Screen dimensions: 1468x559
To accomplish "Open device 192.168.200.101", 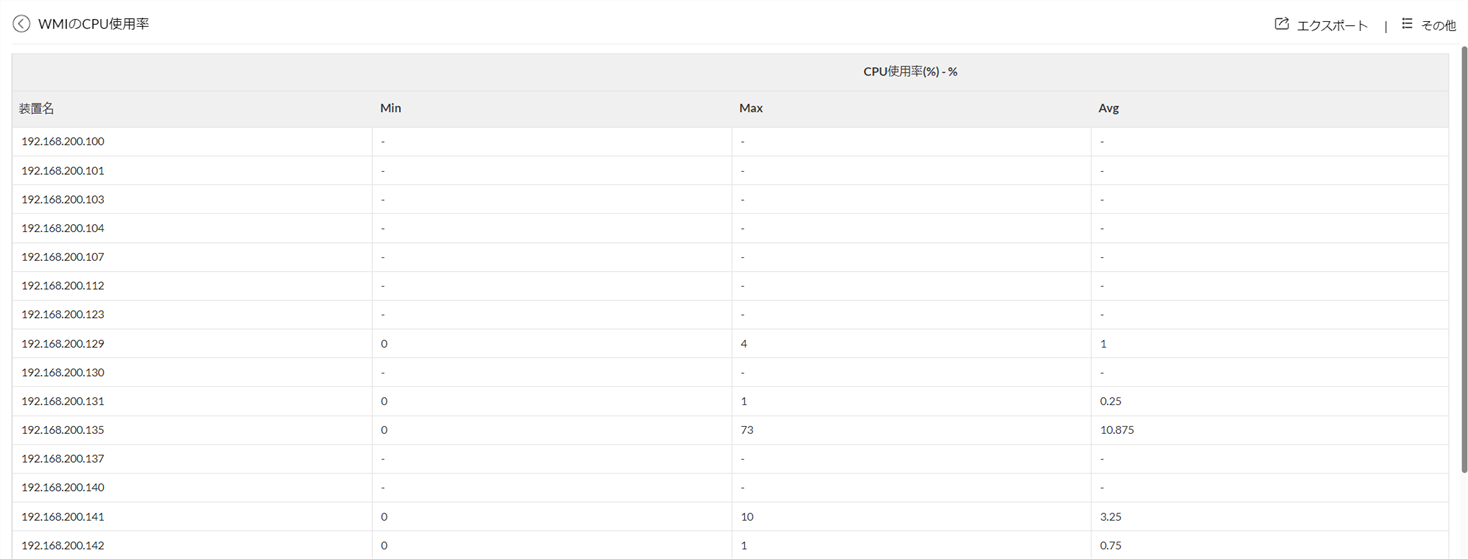I will [62, 170].
